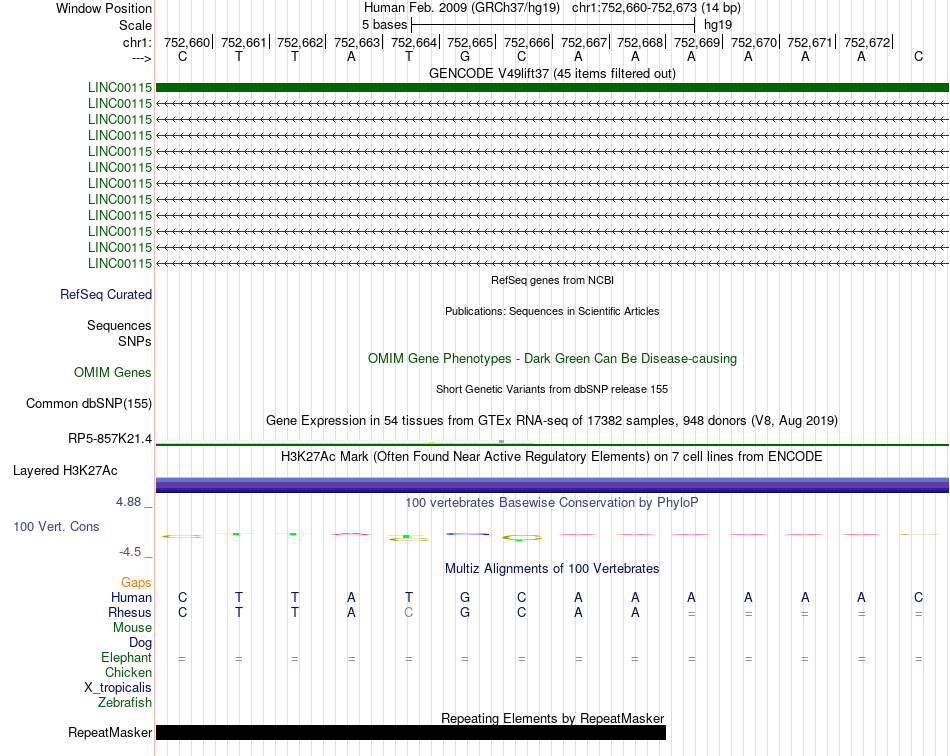Click position label 752,664
Screen dimensions: 950x756
click(x=414, y=42)
